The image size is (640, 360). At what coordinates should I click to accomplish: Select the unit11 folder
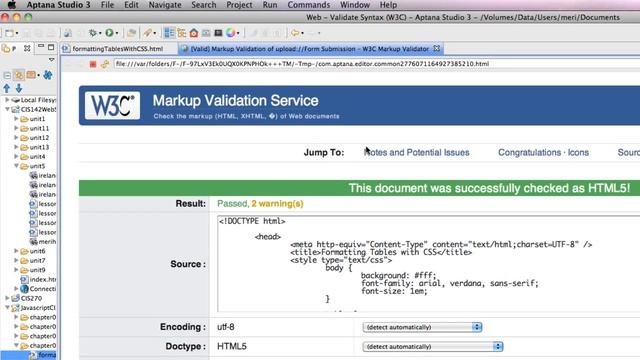click(x=39, y=128)
